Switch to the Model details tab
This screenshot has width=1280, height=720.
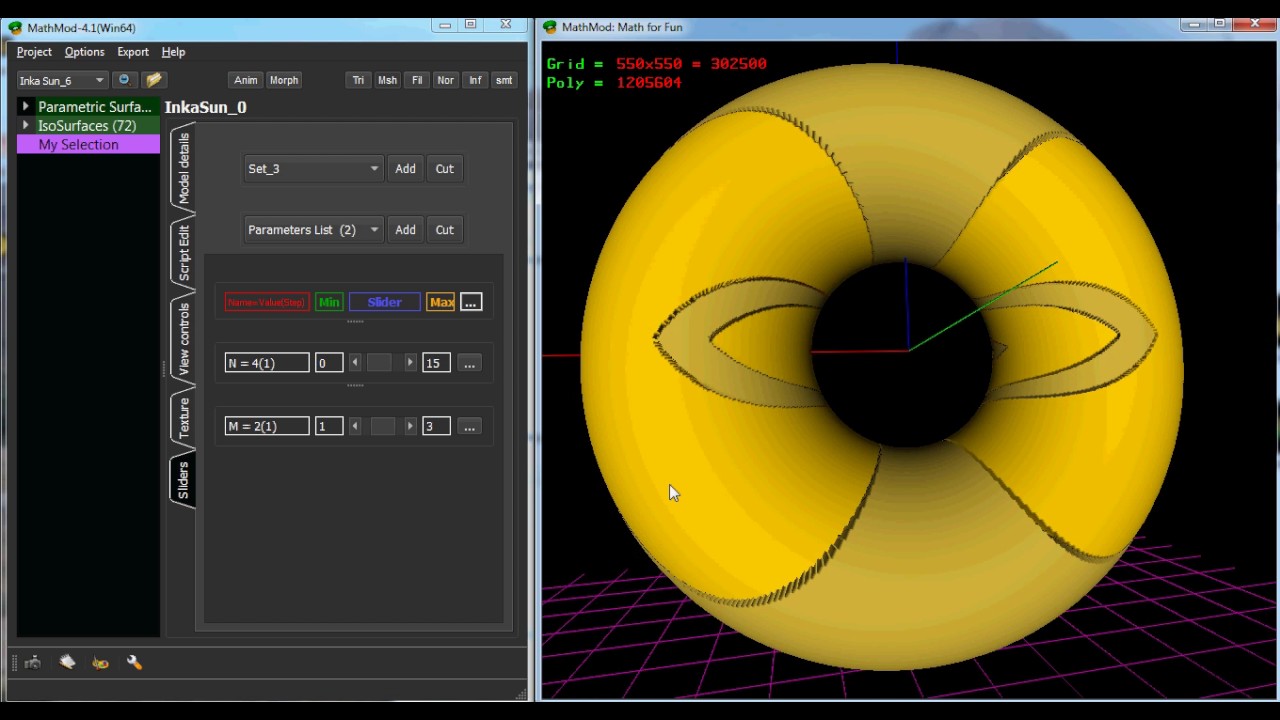click(183, 168)
